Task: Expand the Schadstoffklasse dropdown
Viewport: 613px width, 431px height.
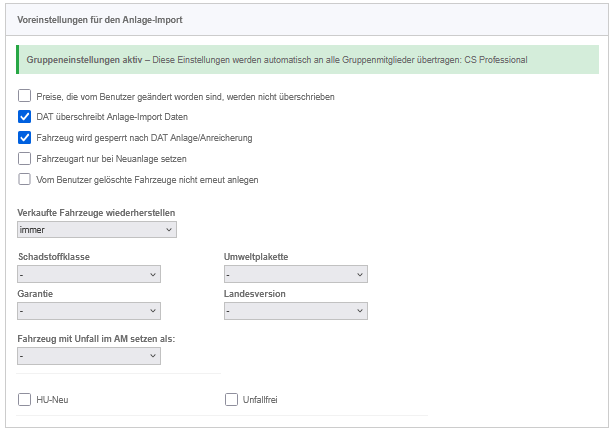Action: click(x=89, y=274)
